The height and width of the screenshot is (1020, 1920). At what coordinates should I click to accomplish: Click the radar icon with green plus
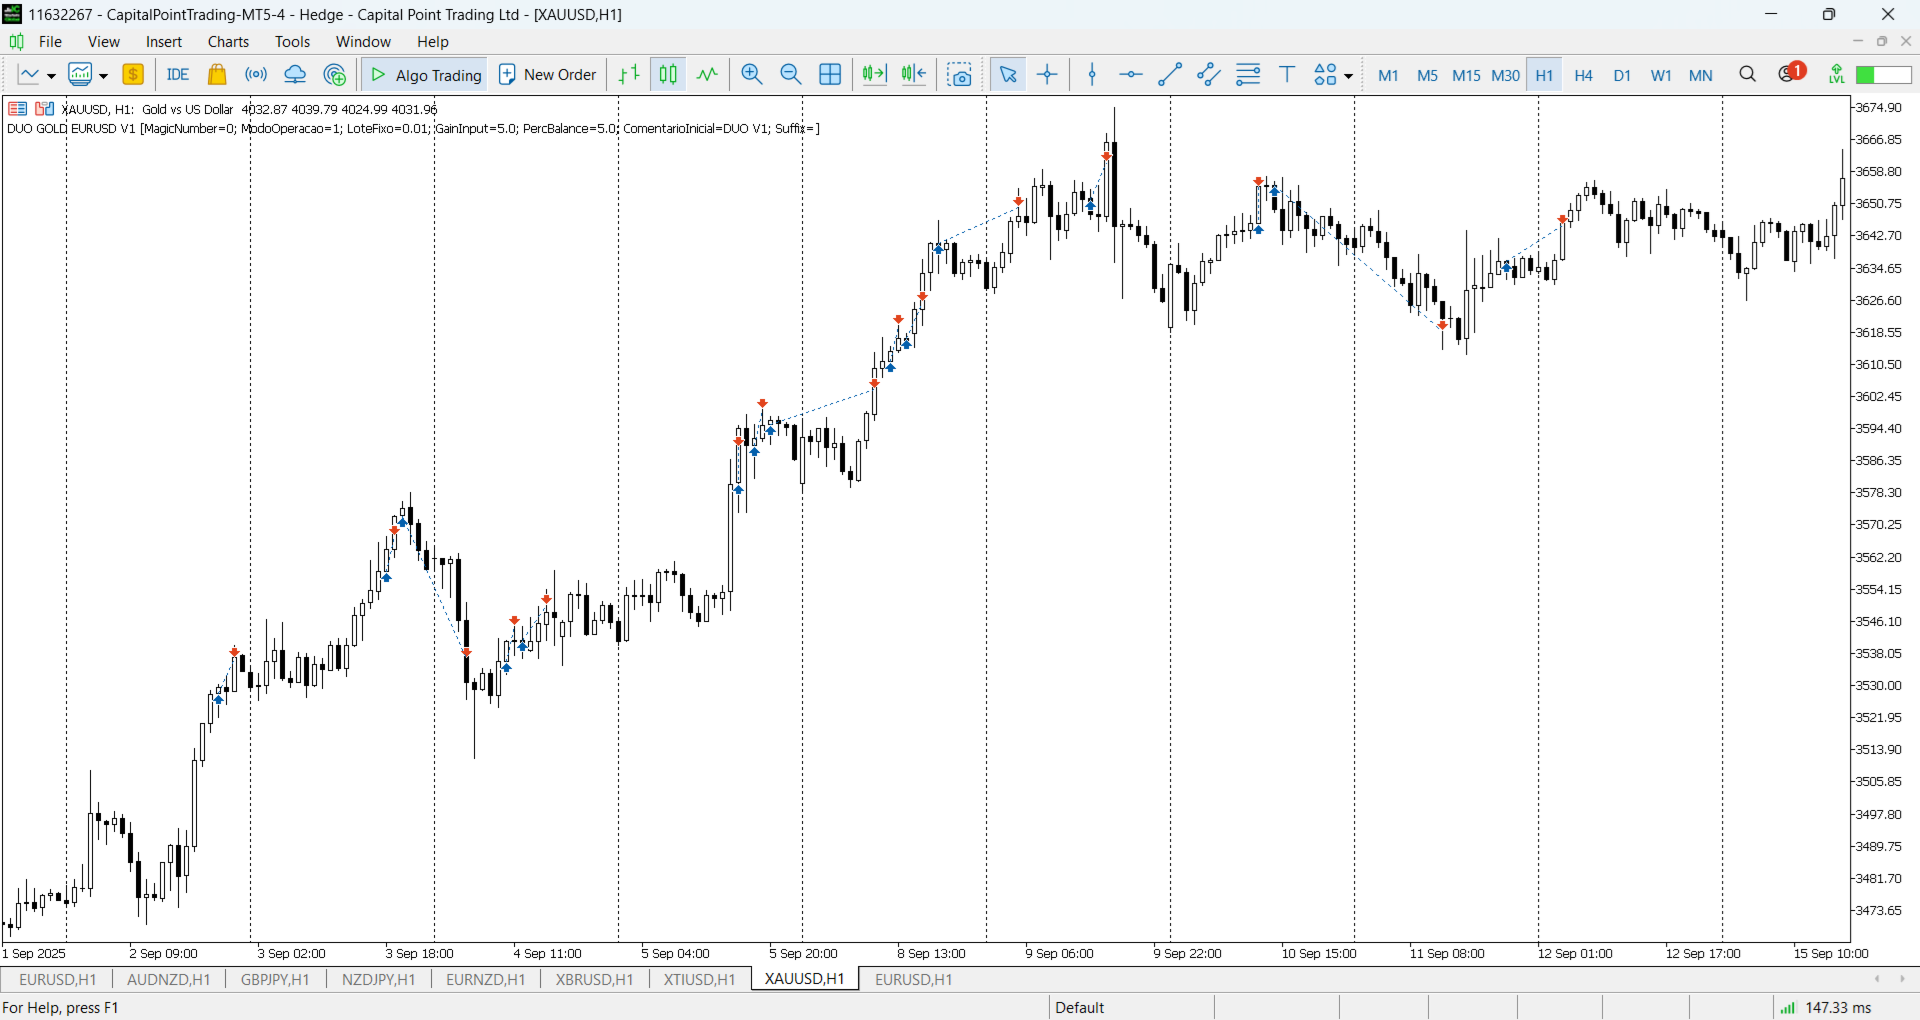tap(335, 75)
